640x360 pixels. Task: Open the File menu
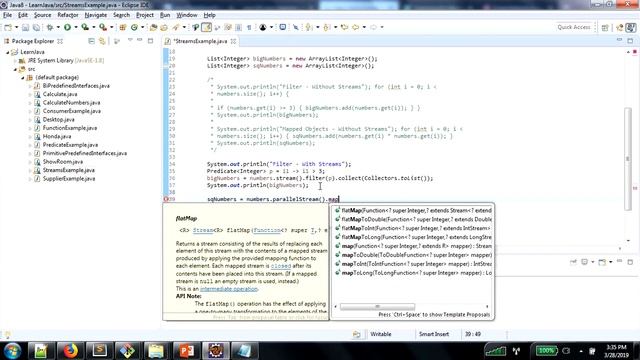tap(7, 15)
